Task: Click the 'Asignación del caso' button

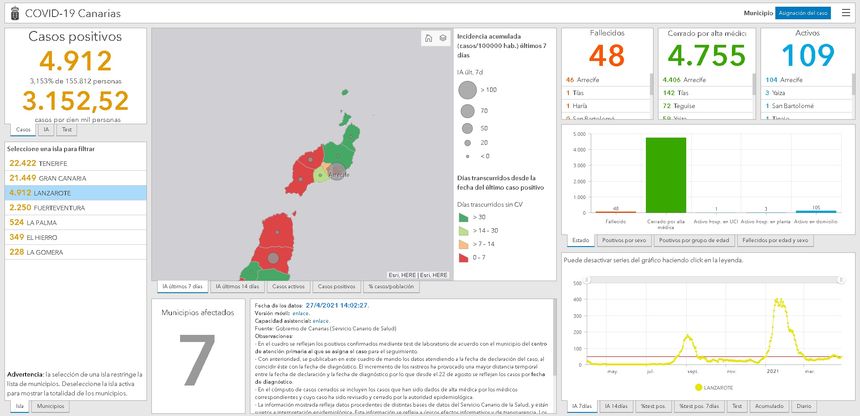Action: (x=803, y=13)
